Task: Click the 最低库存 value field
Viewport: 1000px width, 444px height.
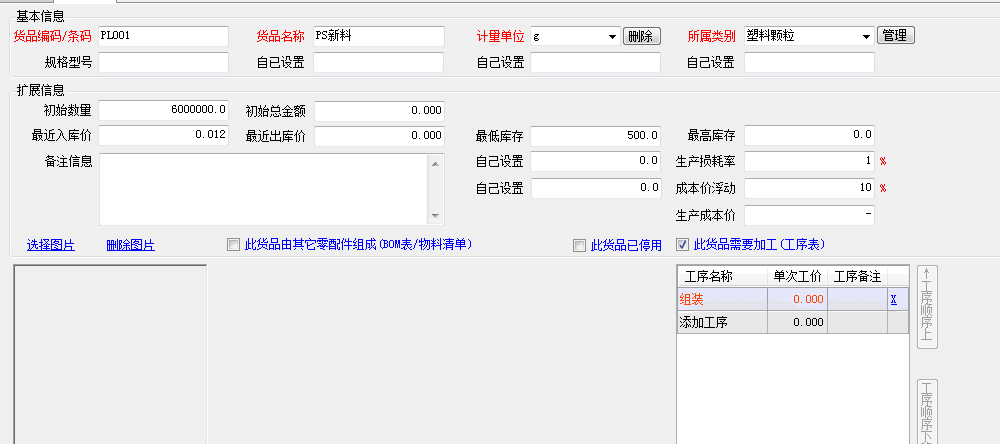Action: (595, 135)
